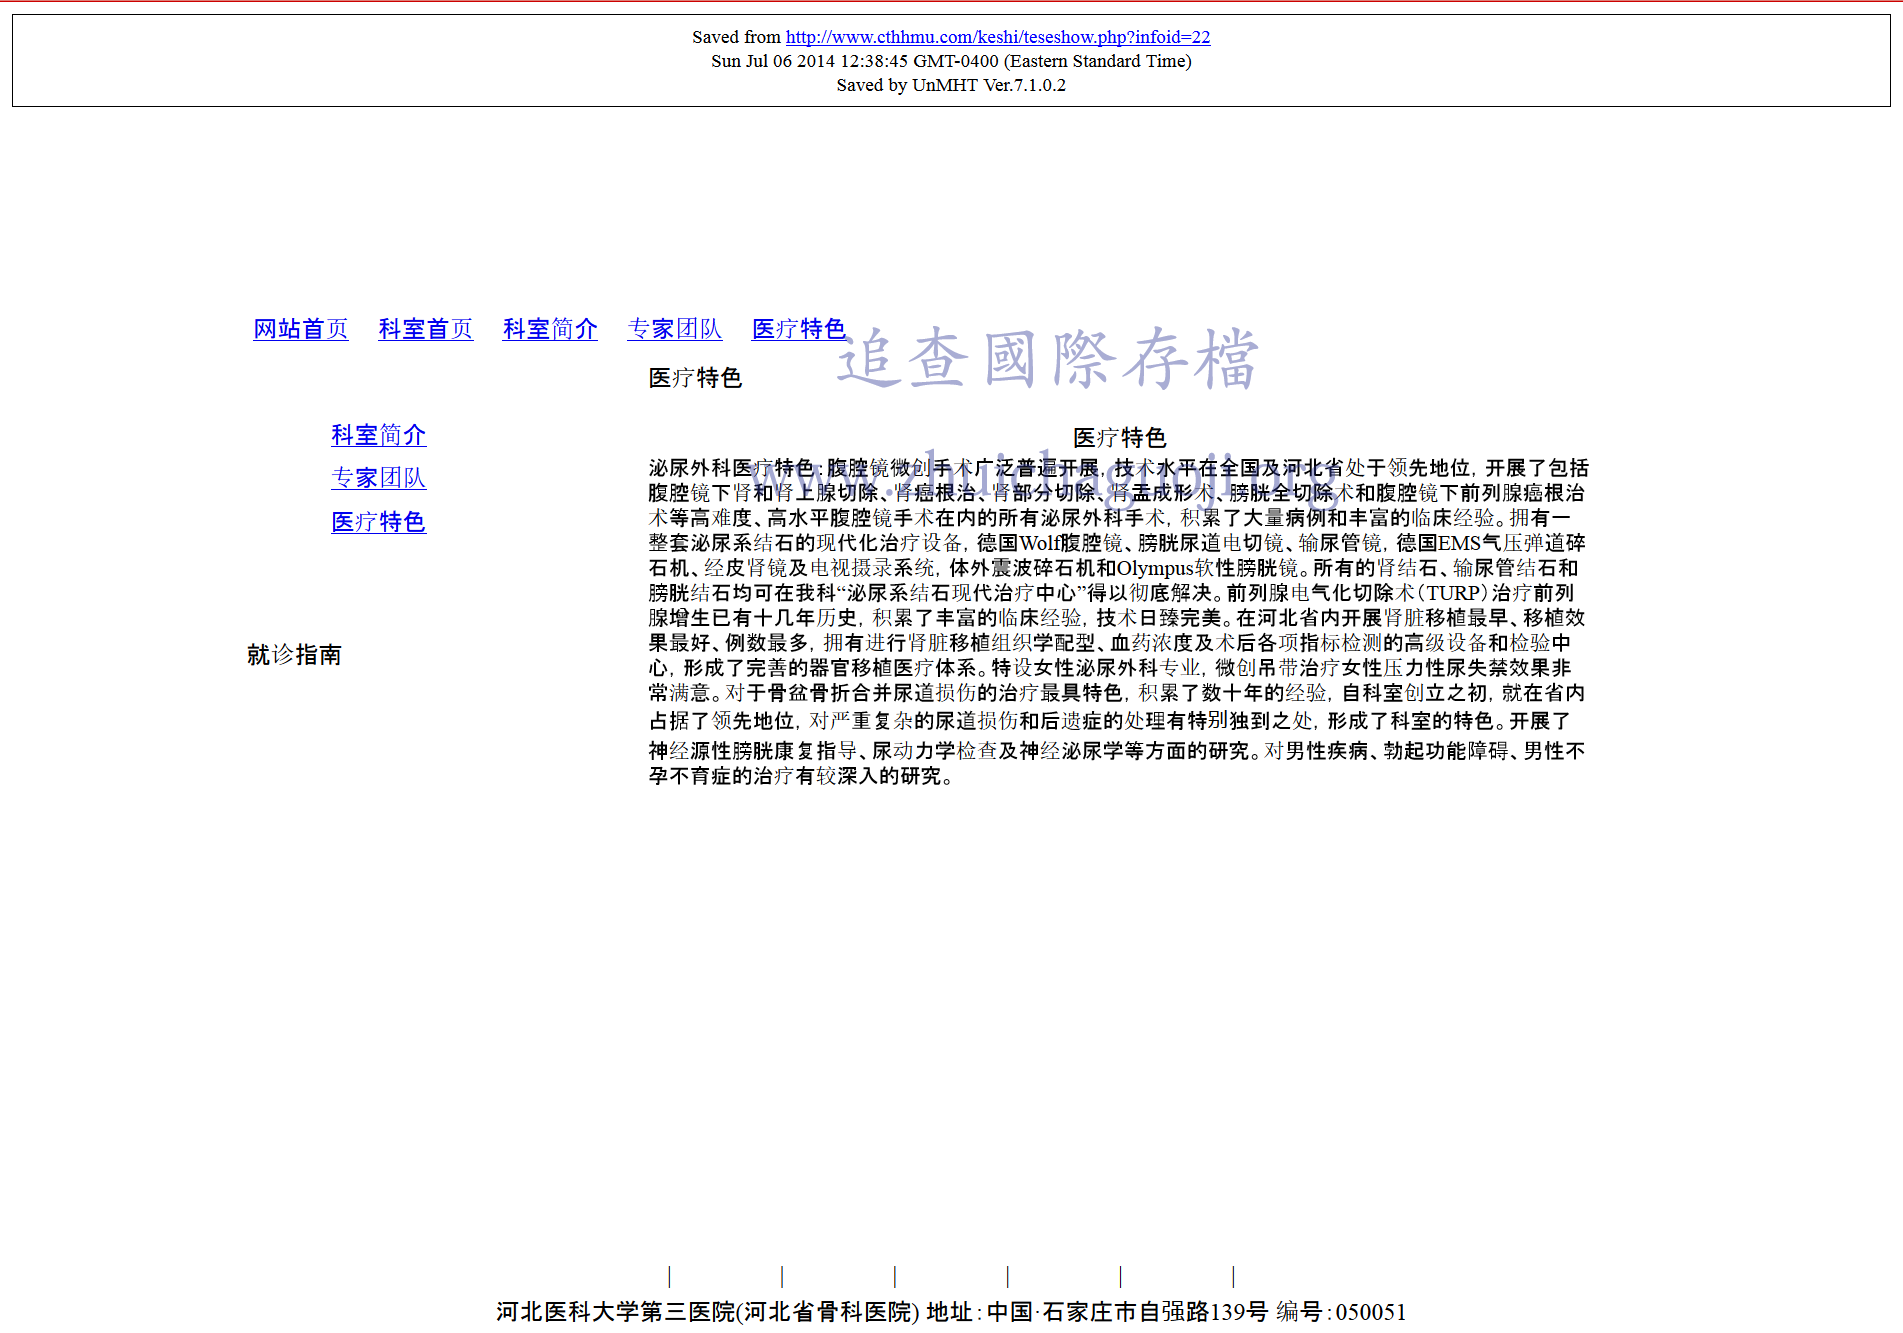Open 专家团队 link in left sidebar
1903x1333 pixels.
coord(379,478)
